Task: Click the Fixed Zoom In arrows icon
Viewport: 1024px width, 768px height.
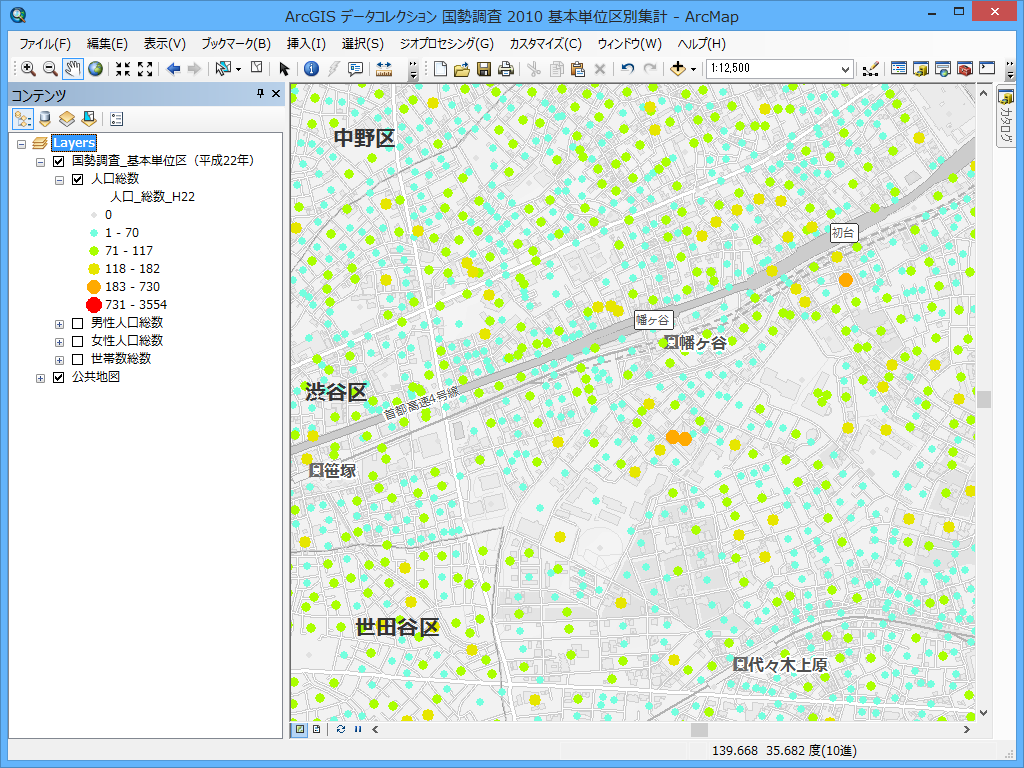Action: [123, 69]
